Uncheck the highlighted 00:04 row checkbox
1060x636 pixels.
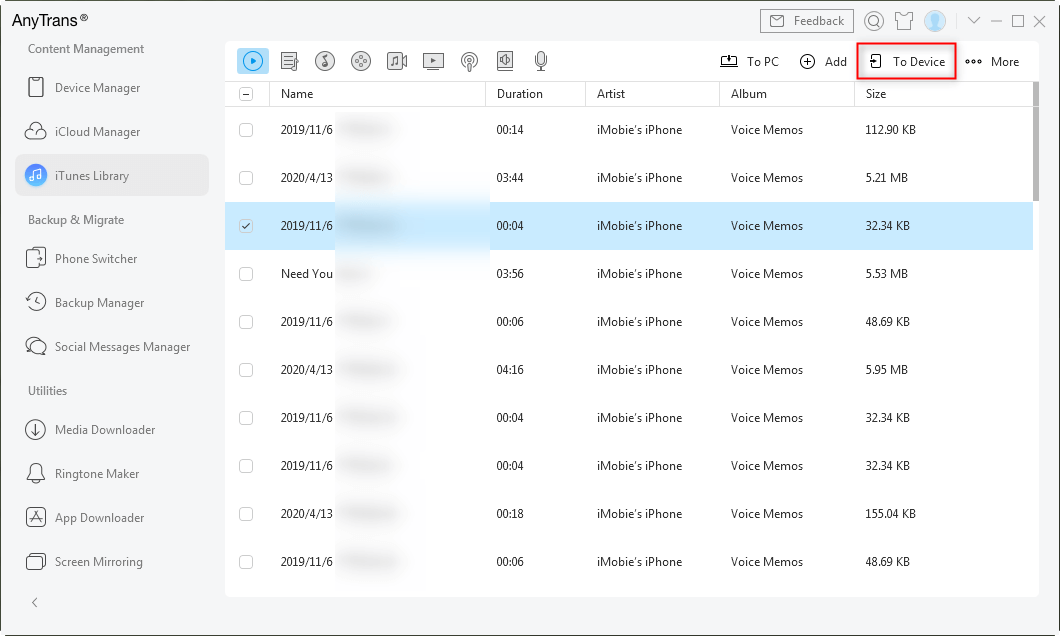(x=246, y=226)
